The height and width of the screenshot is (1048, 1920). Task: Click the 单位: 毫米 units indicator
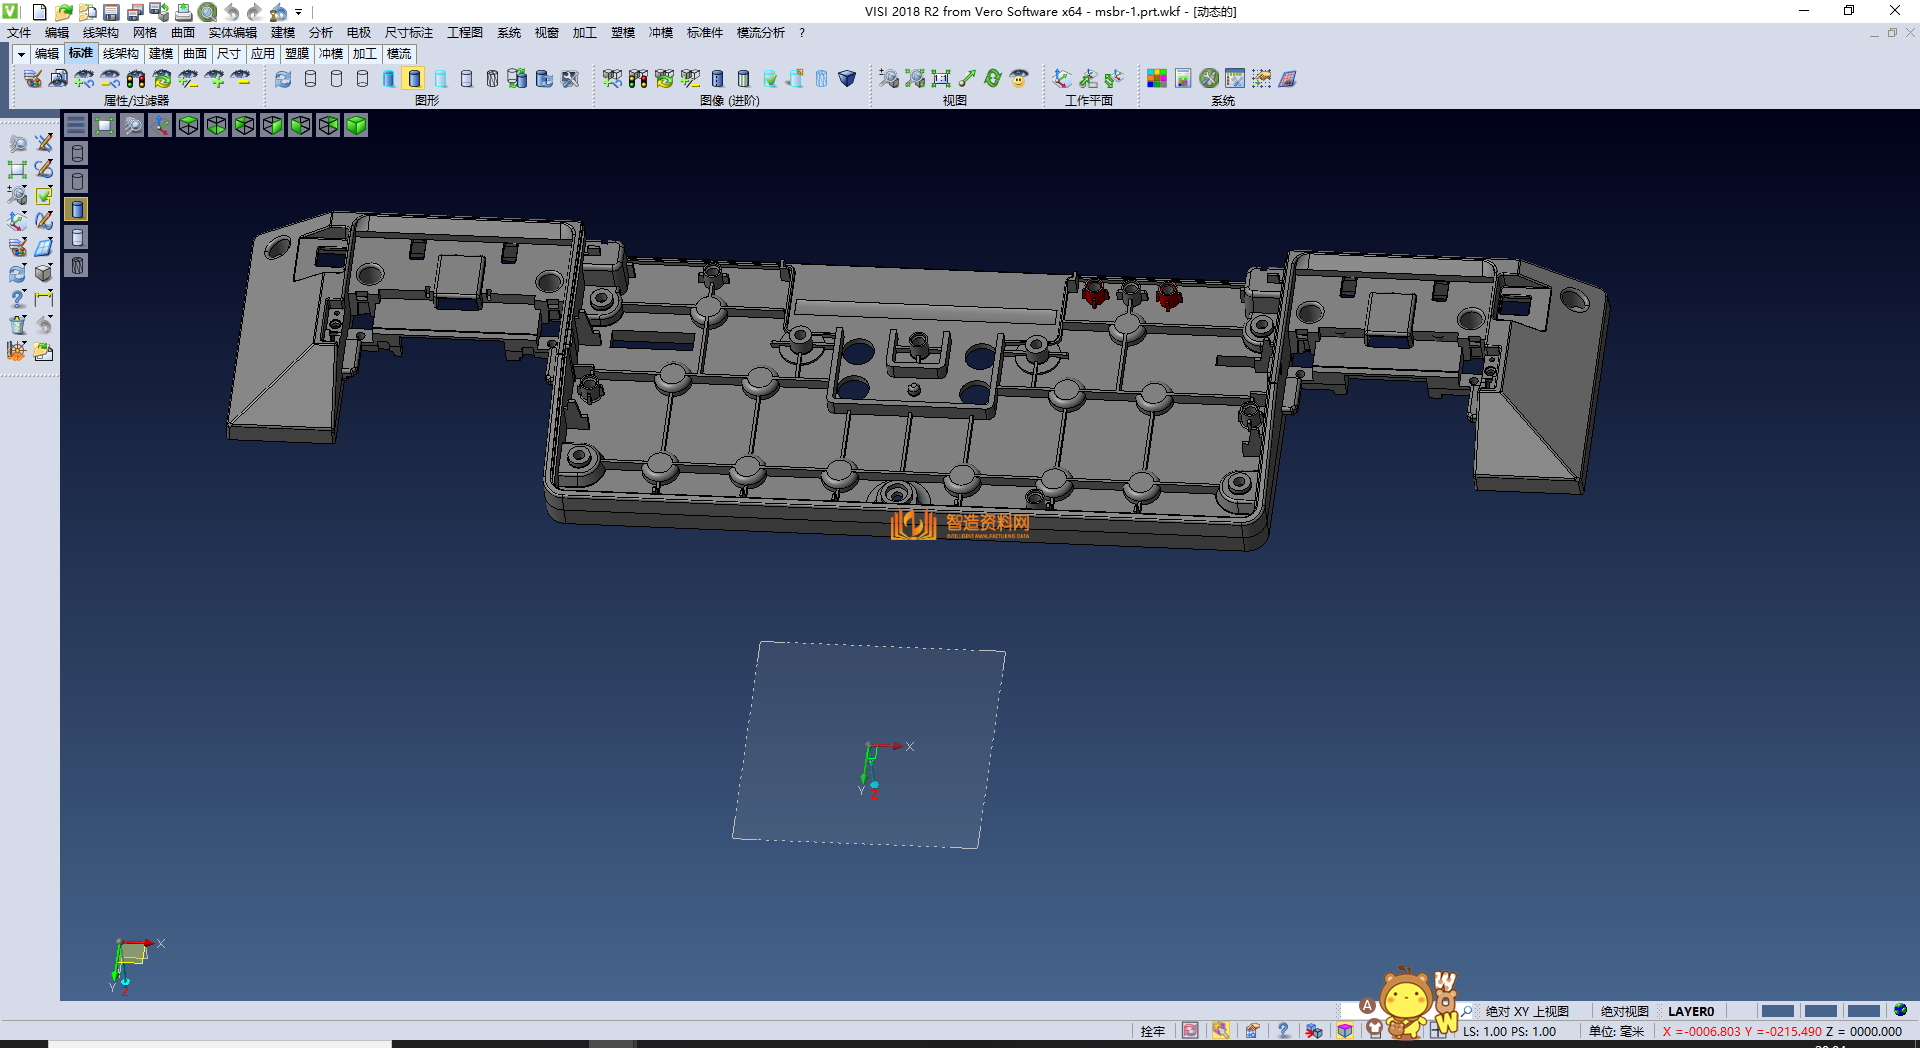(1616, 1031)
